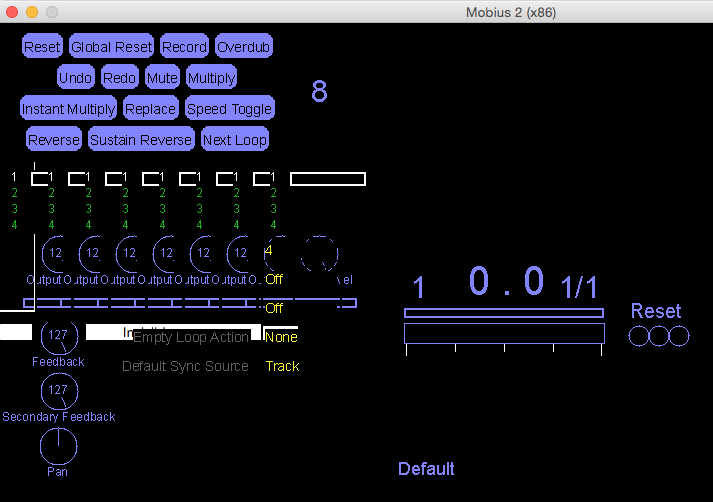The width and height of the screenshot is (713, 502).
Task: Click the Default preset name
Action: [x=426, y=469]
